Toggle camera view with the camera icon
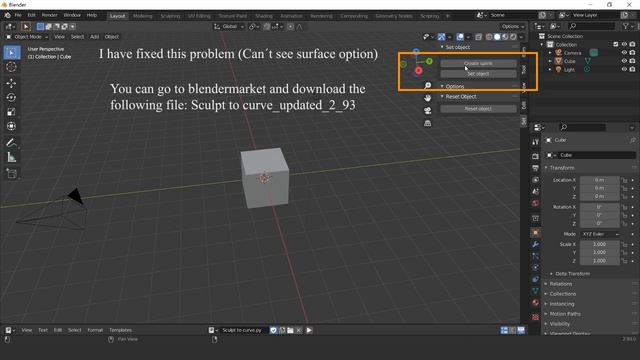Image resolution: width=640 pixels, height=360 pixels. tap(427, 111)
